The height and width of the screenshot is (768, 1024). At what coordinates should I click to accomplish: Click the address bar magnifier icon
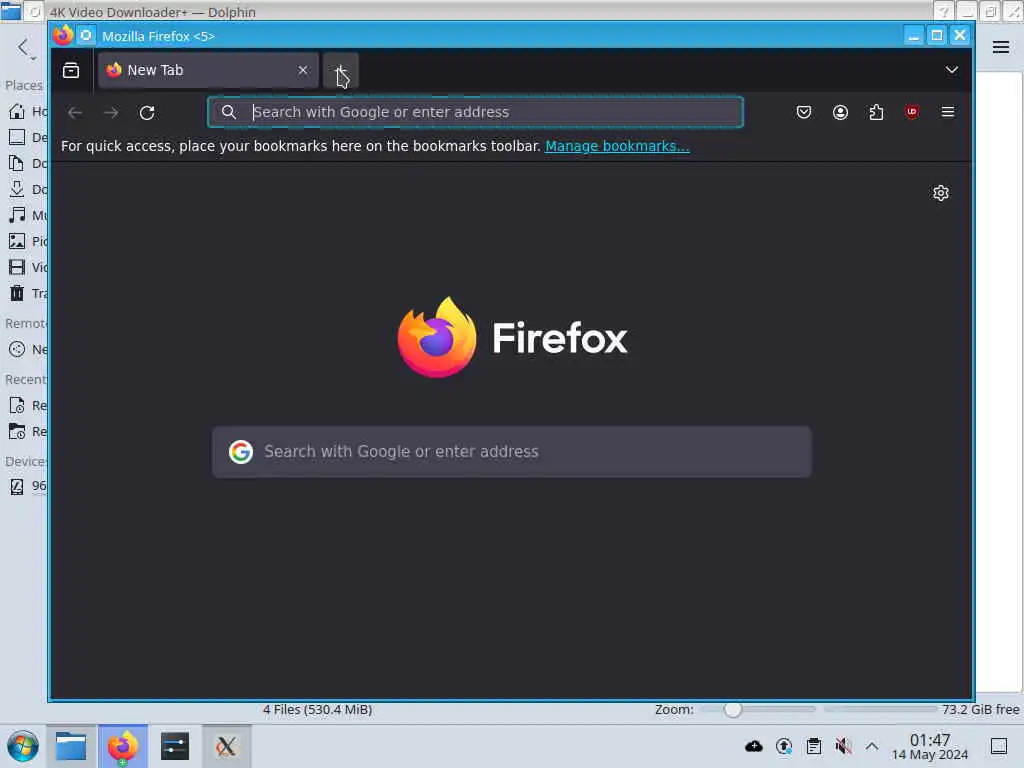229,112
